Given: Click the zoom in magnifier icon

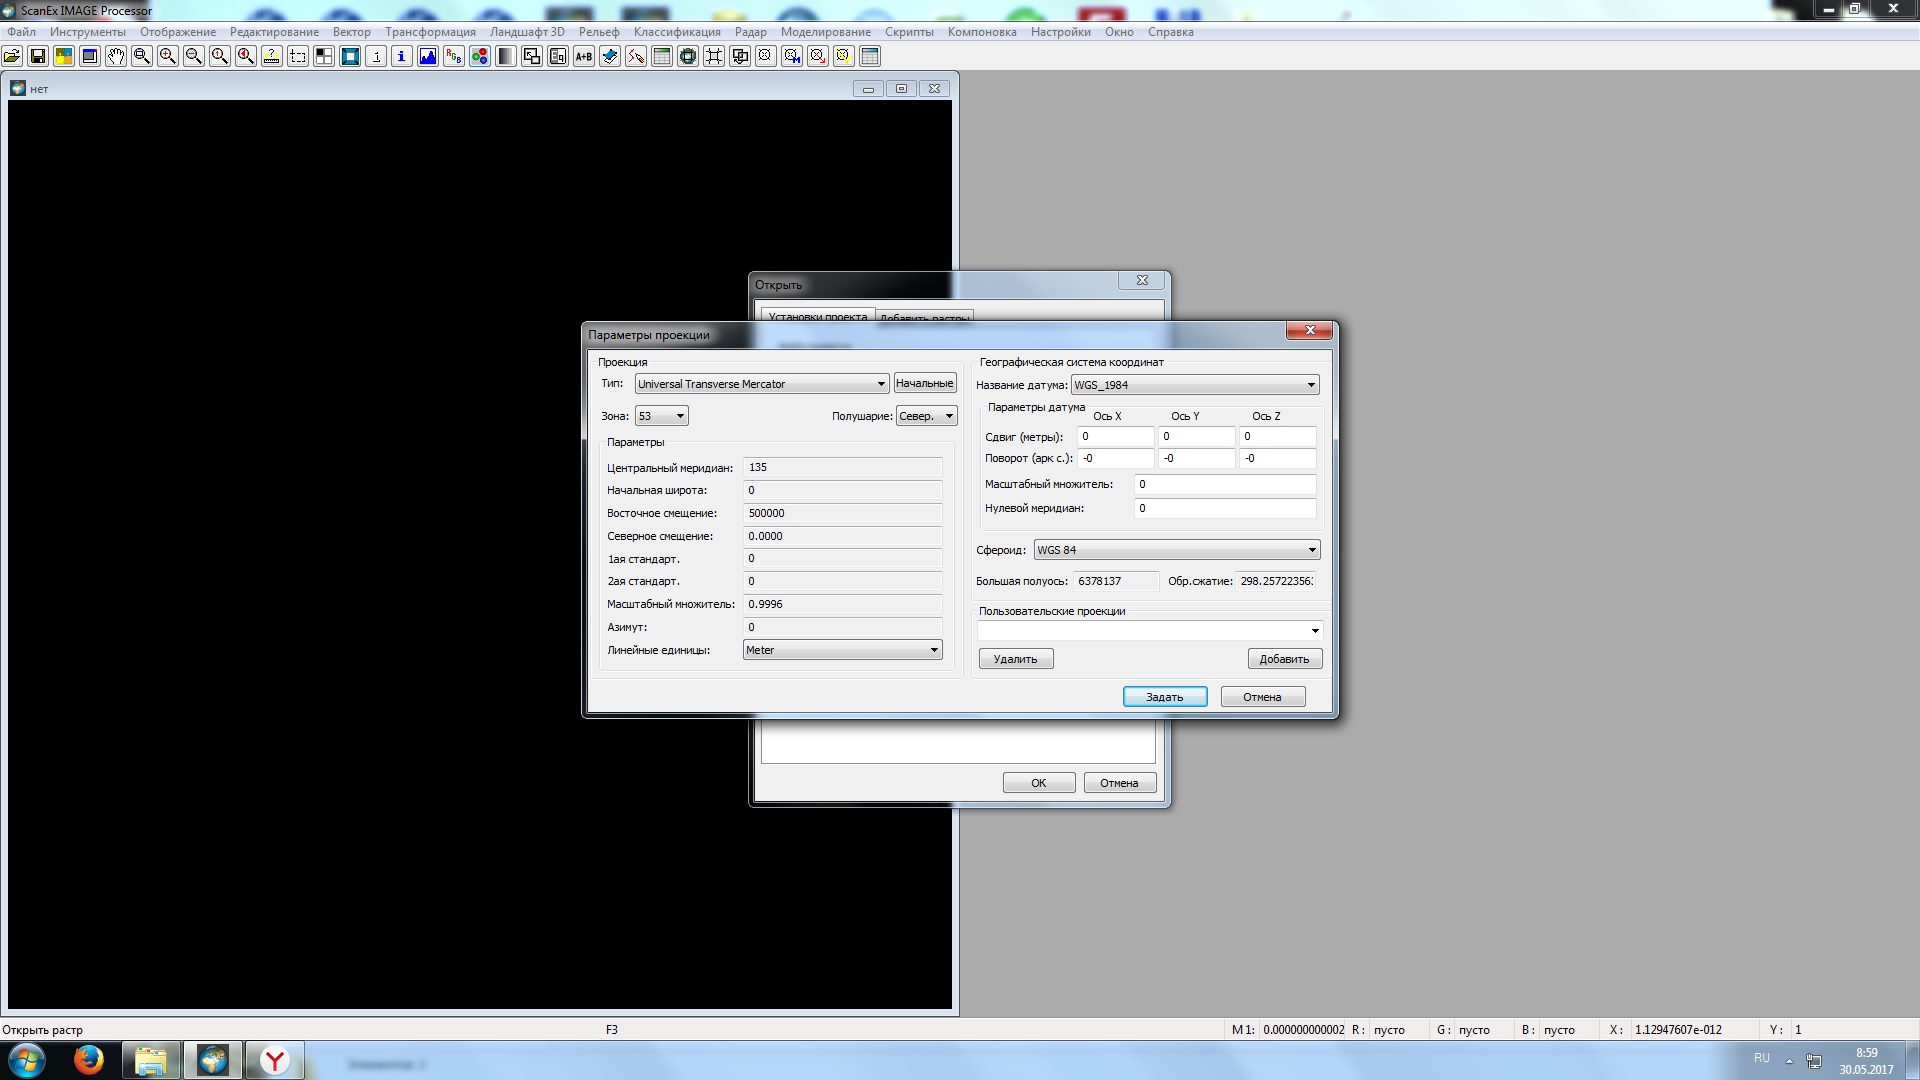Looking at the screenshot, I should 168,56.
